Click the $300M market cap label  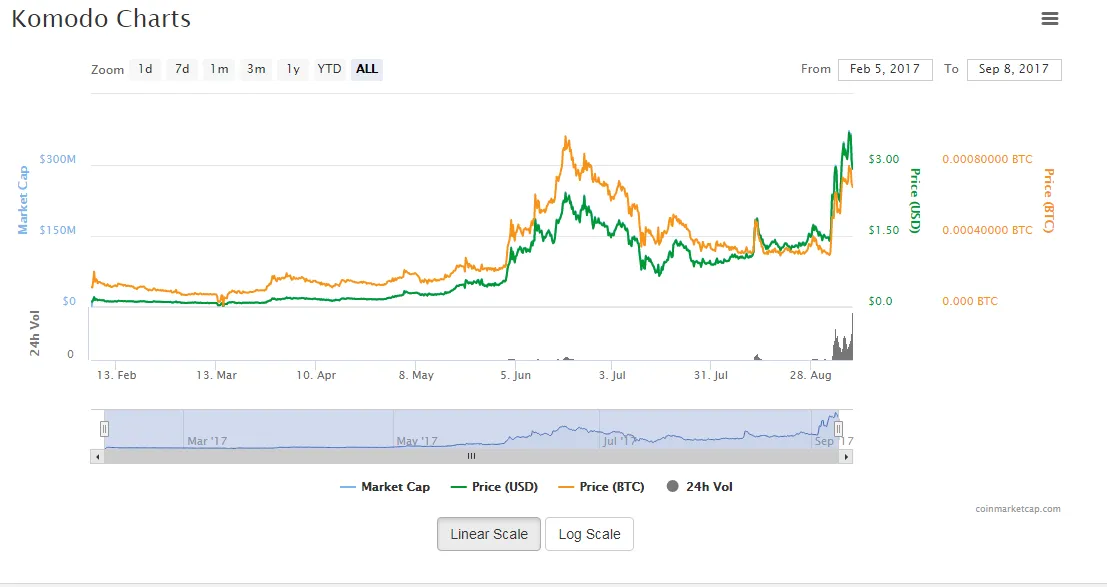tap(57, 159)
